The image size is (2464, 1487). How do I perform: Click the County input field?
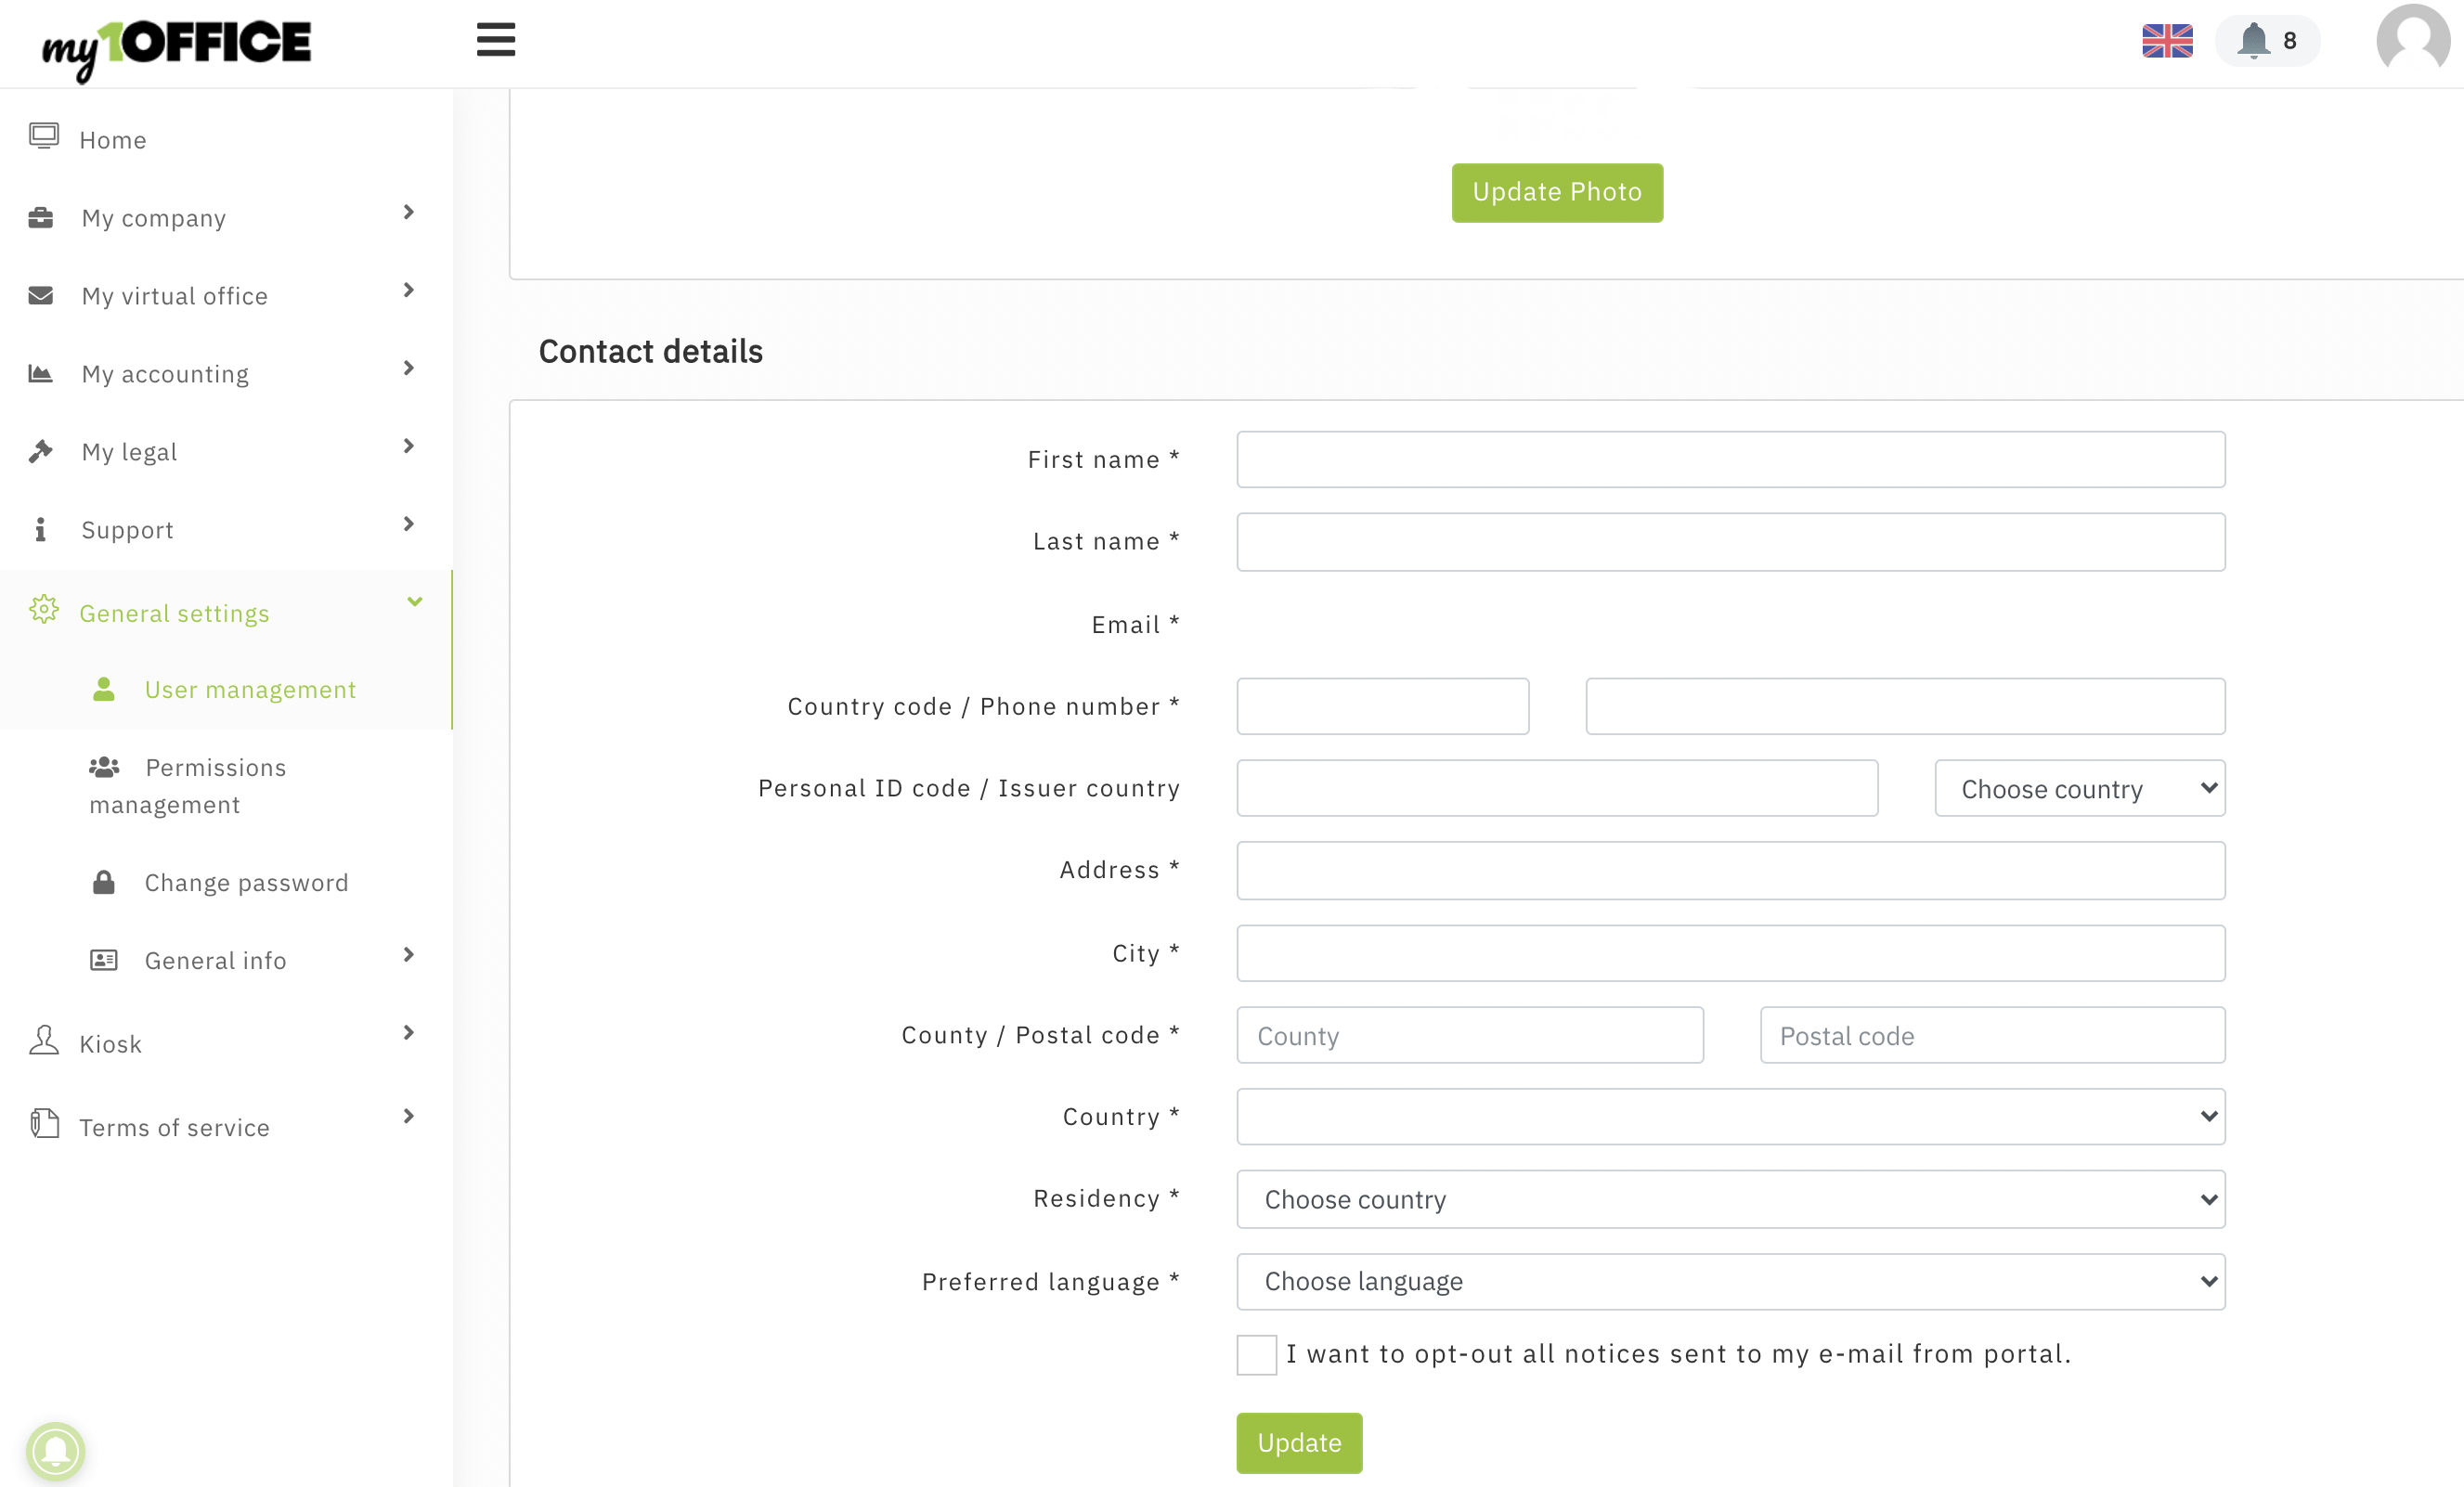tap(1470, 1035)
